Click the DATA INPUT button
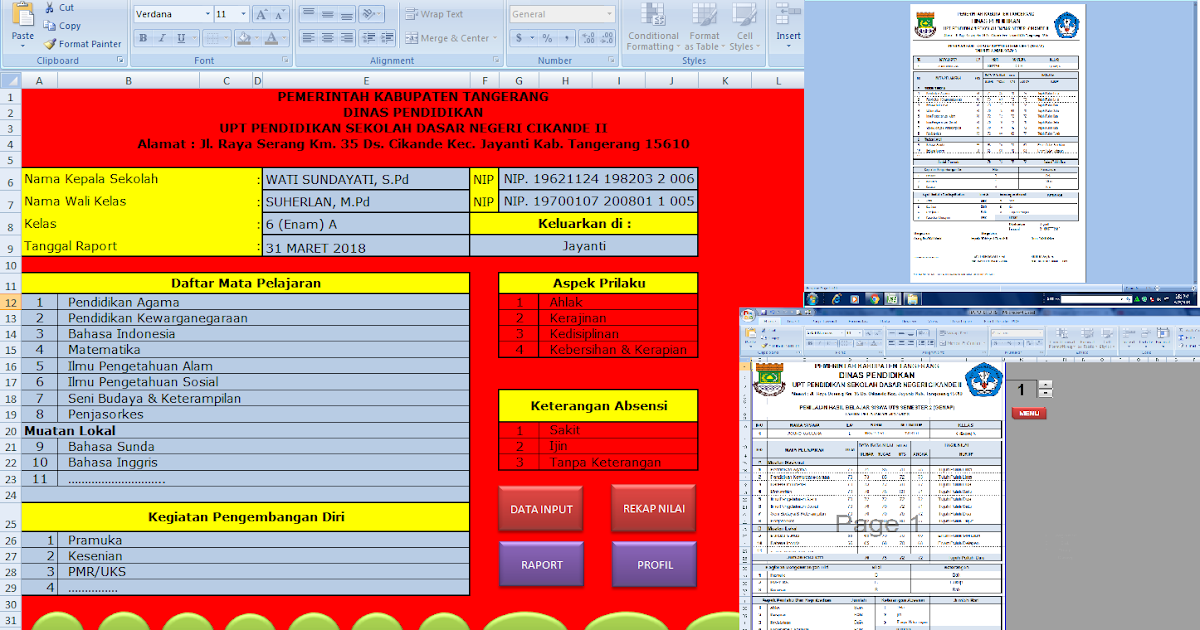Viewport: 1200px width, 630px height. point(541,509)
